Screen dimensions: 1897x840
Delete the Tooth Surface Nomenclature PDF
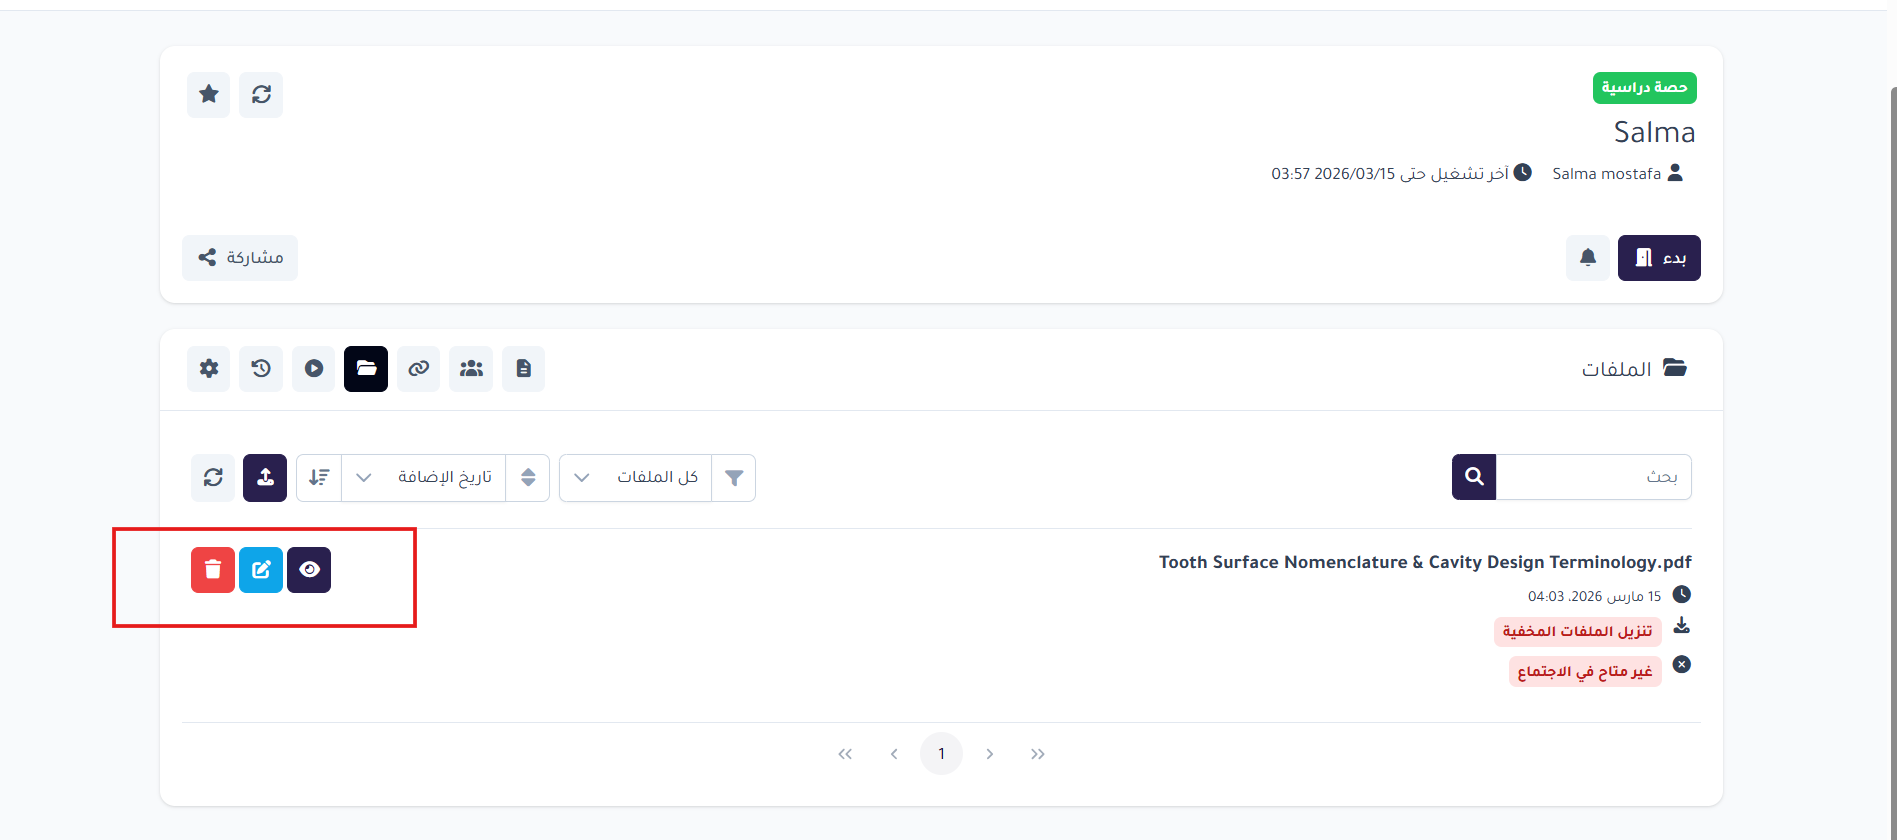coord(213,570)
